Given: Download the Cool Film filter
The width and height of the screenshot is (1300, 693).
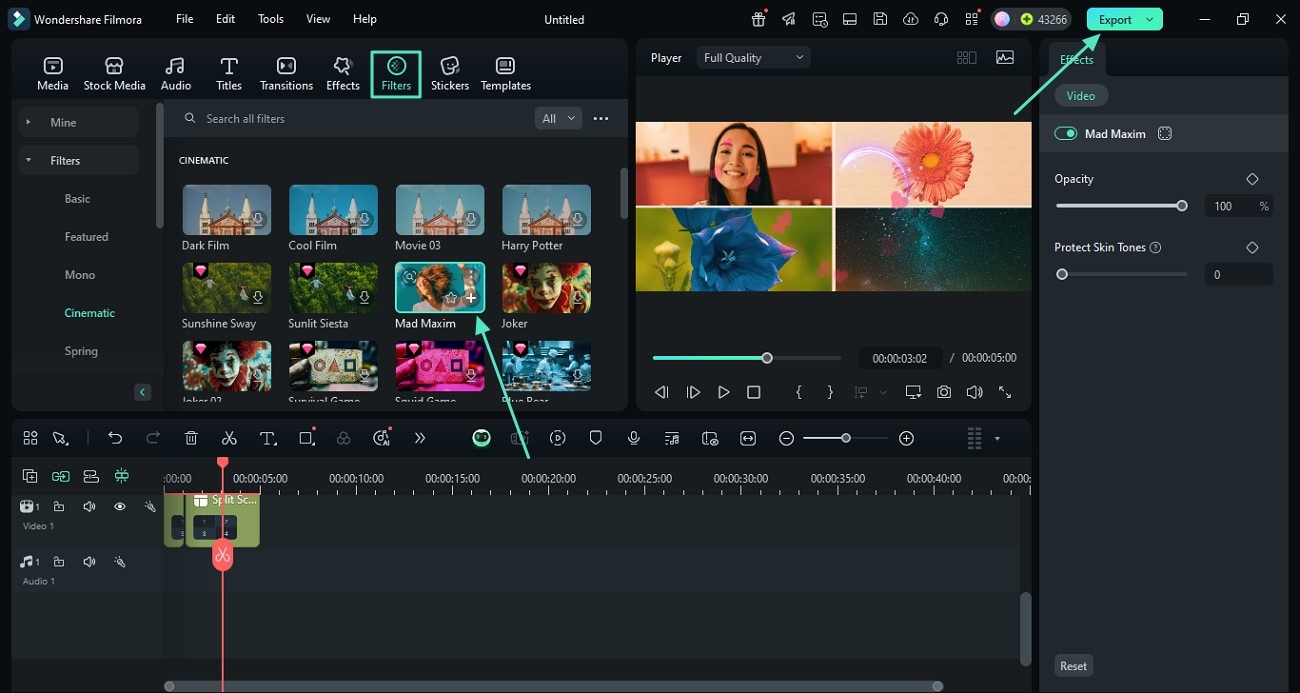Looking at the screenshot, I should pyautogui.click(x=365, y=220).
